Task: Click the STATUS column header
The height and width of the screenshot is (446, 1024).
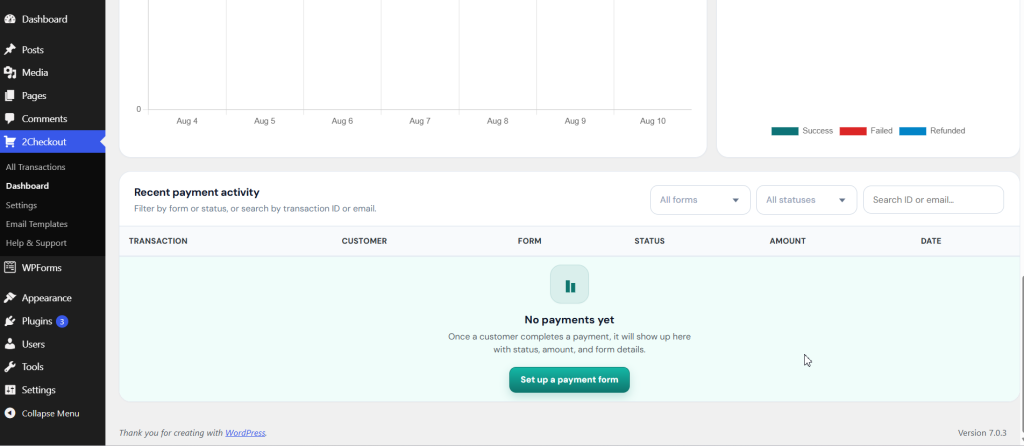Action: 649,241
